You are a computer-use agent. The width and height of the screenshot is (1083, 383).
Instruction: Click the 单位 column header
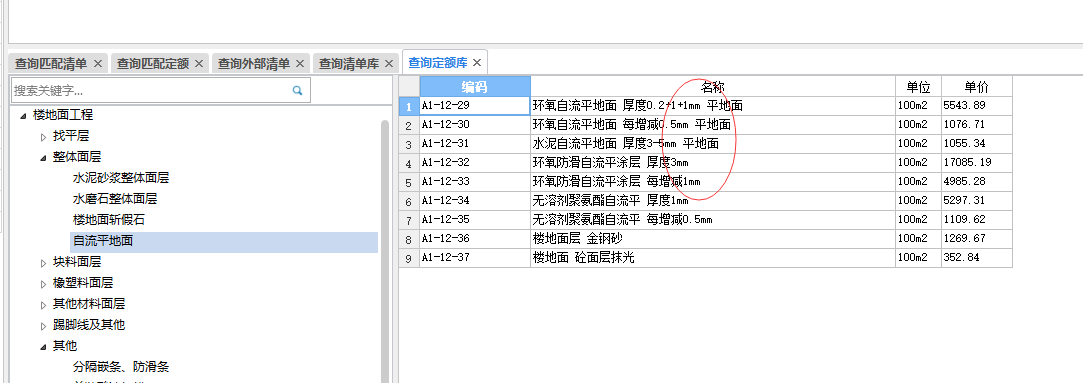pyautogui.click(x=918, y=86)
